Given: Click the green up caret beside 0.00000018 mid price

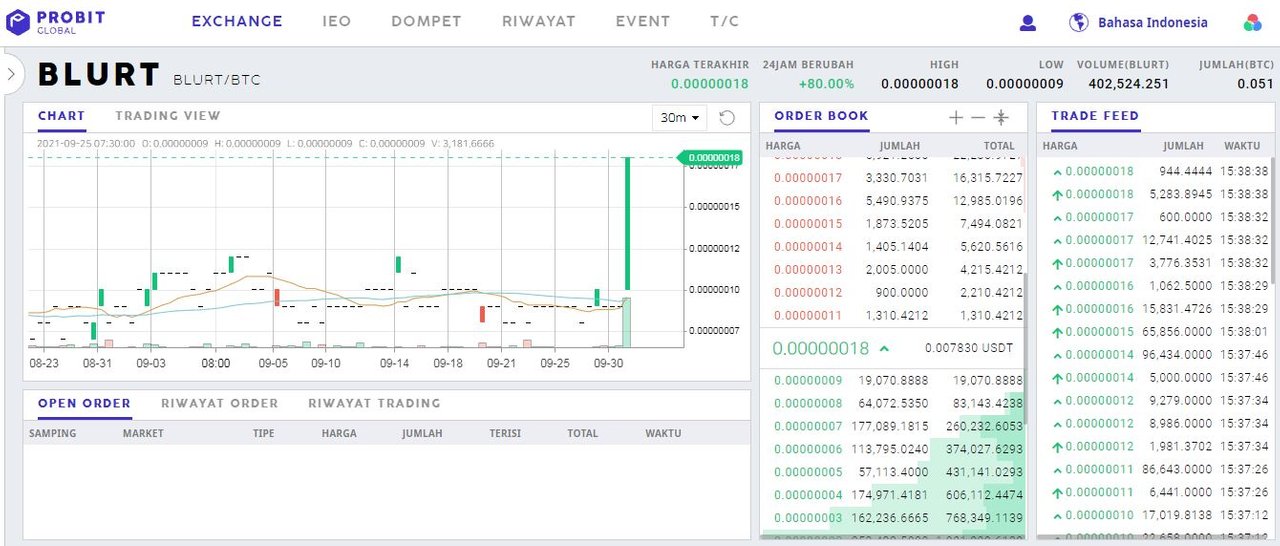Looking at the screenshot, I should coord(884,349).
